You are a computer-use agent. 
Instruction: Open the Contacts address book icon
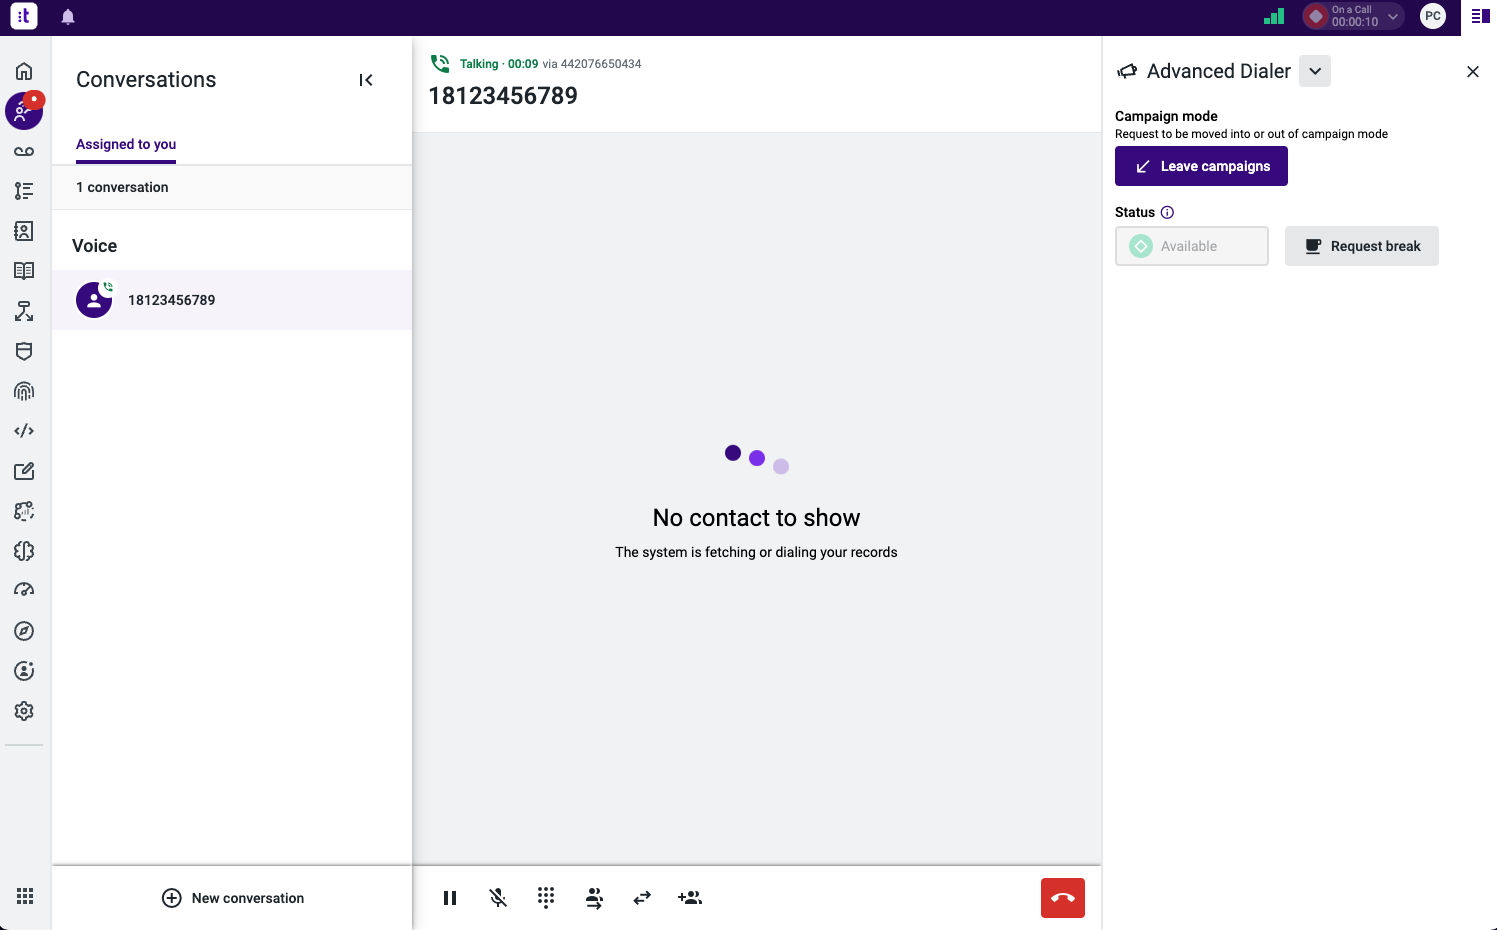coord(24,231)
